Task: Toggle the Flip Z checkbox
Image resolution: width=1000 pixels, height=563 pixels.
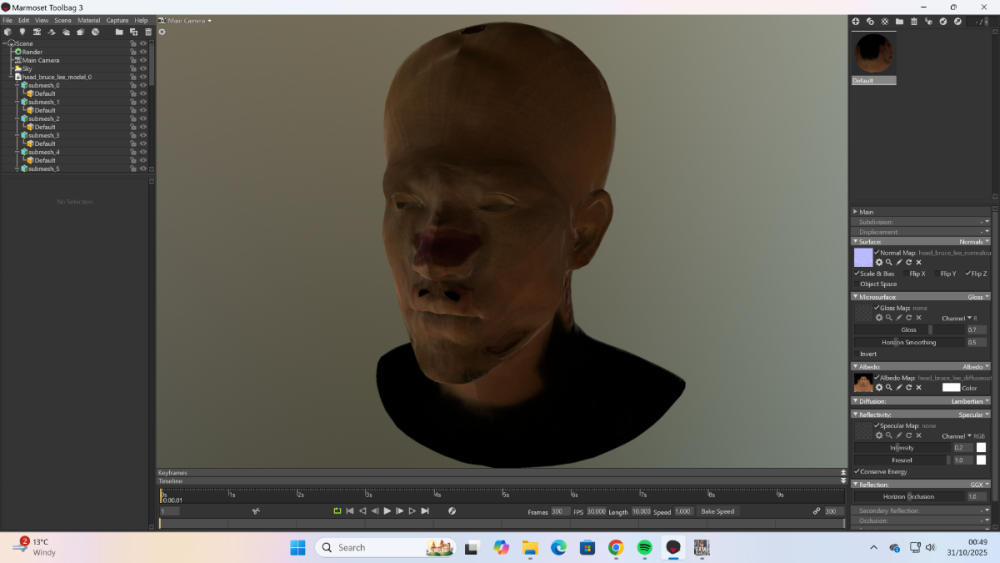Action: pos(968,274)
